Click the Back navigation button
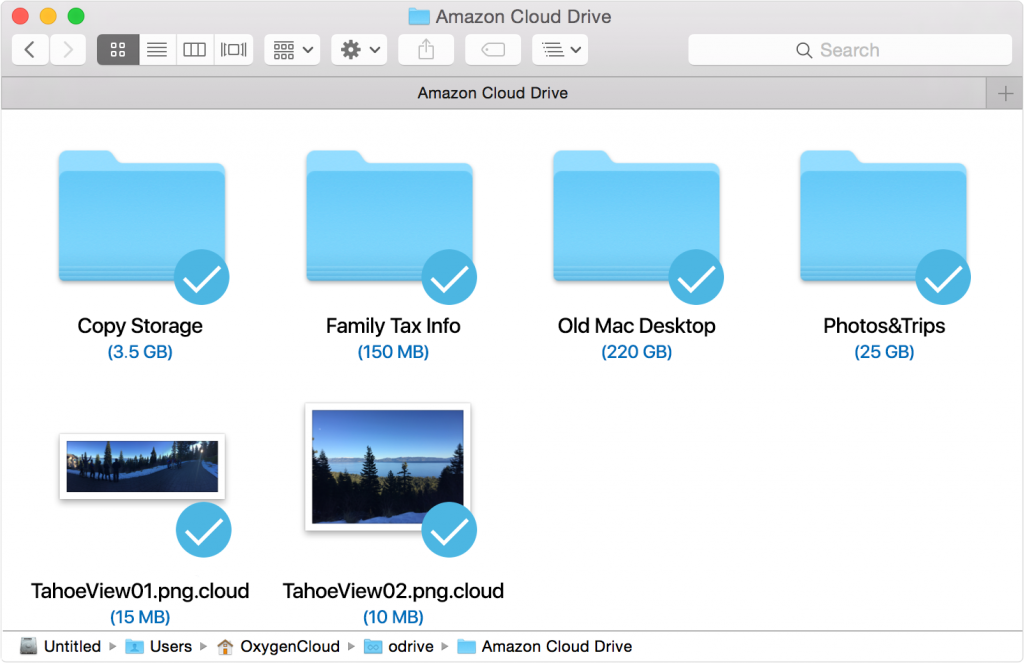Viewport: 1024px width, 663px height. pos(29,49)
